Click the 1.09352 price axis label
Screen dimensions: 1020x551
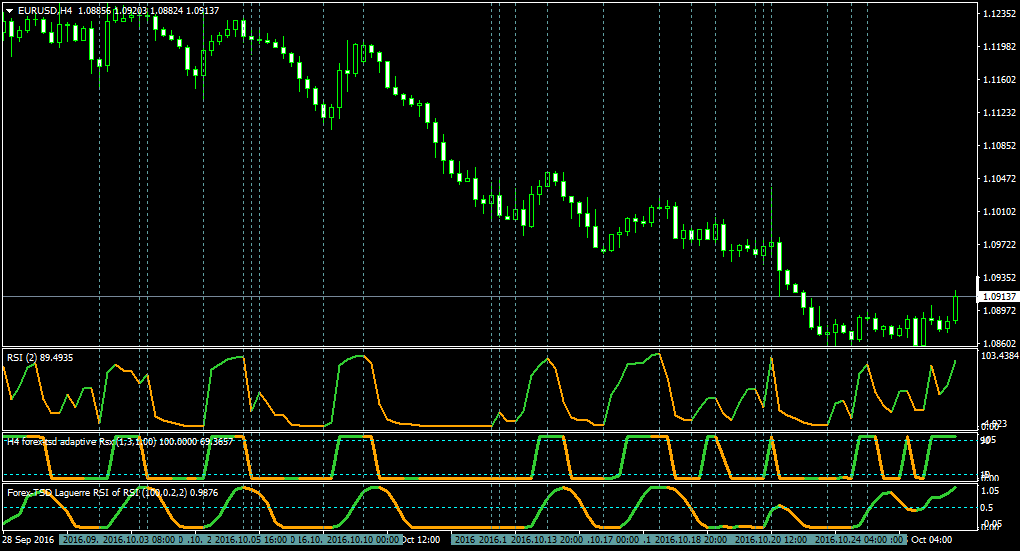(x=1000, y=278)
